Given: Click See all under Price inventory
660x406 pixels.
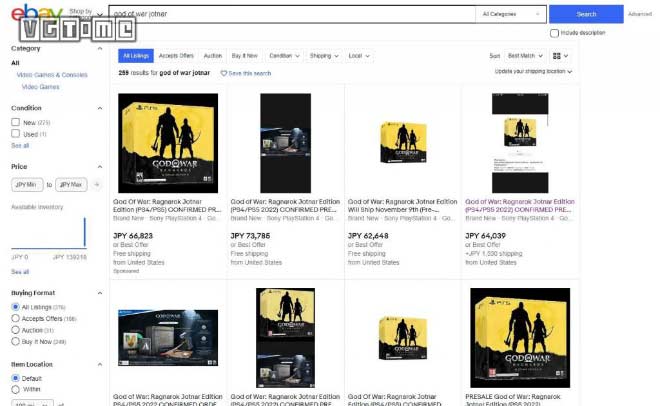Looking at the screenshot, I should pyautogui.click(x=20, y=272).
